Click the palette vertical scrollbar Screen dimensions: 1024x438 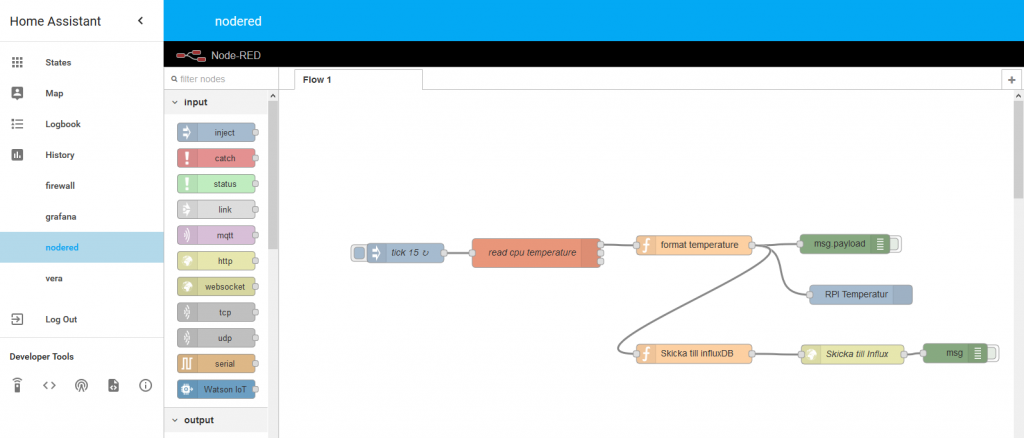pos(273,176)
